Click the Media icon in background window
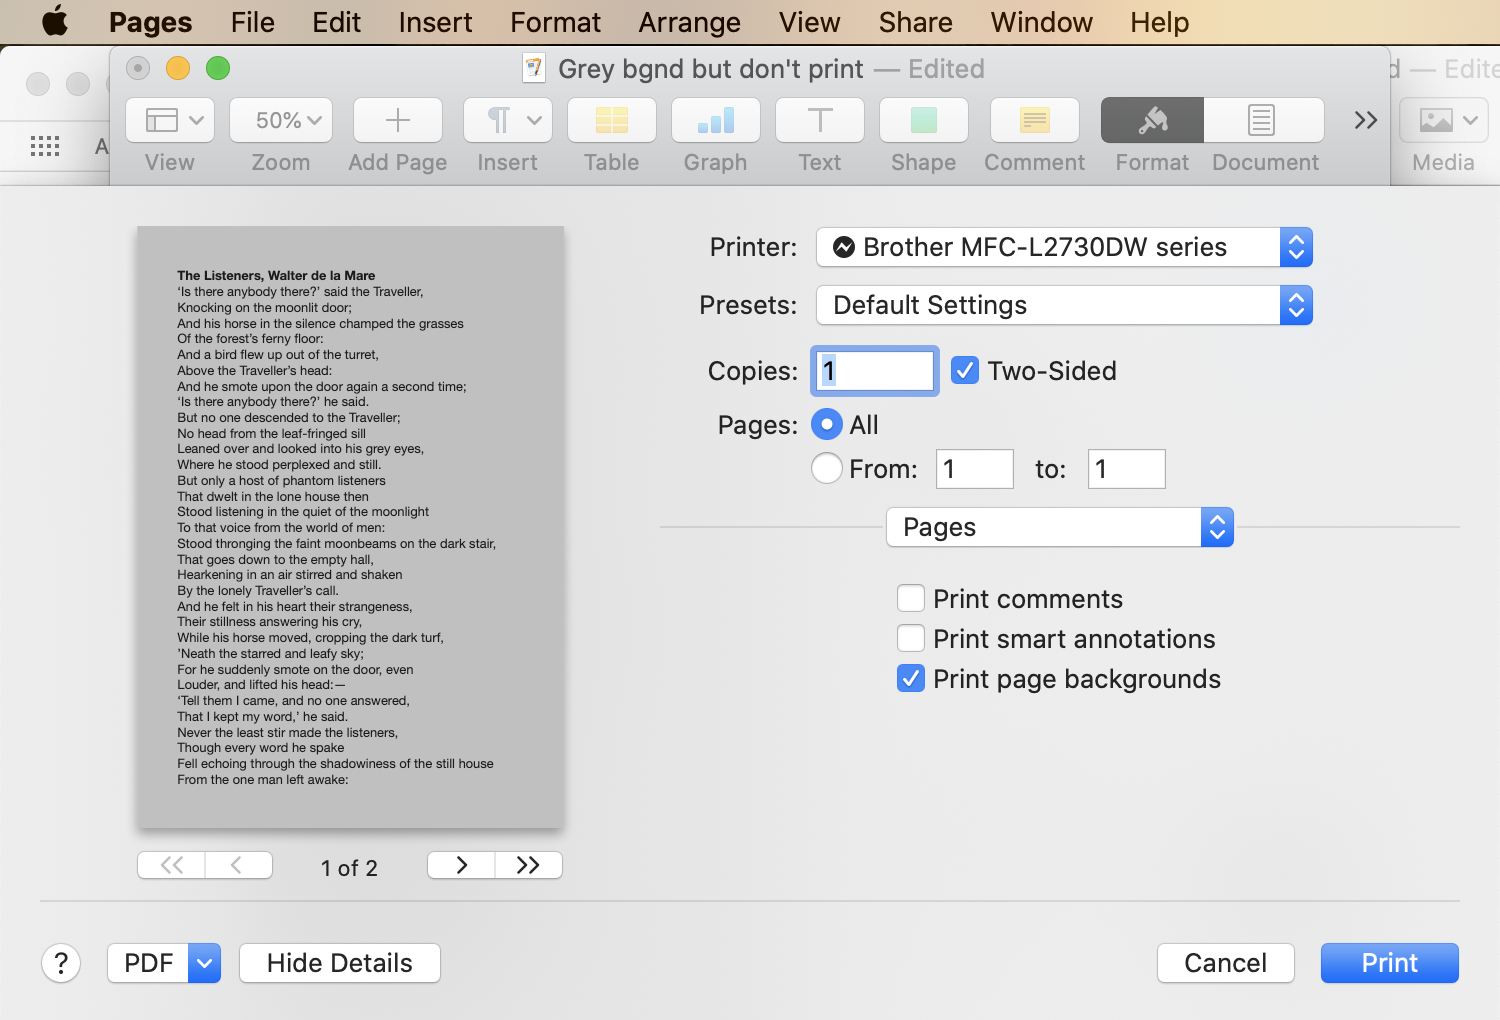Screen dimensions: 1500x1020 tap(1444, 121)
